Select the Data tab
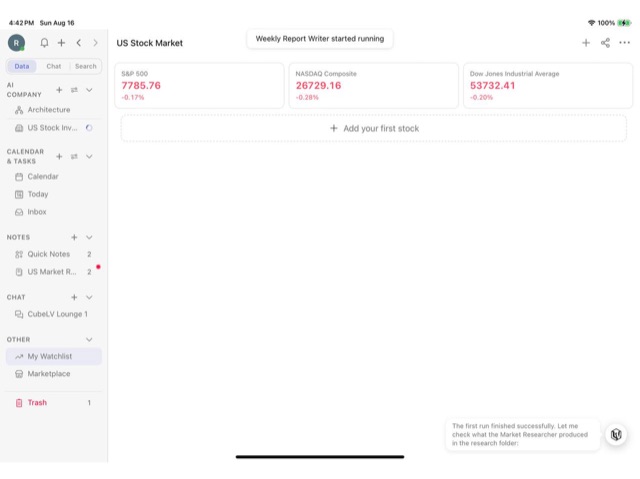The width and height of the screenshot is (640, 479). pos(22,66)
